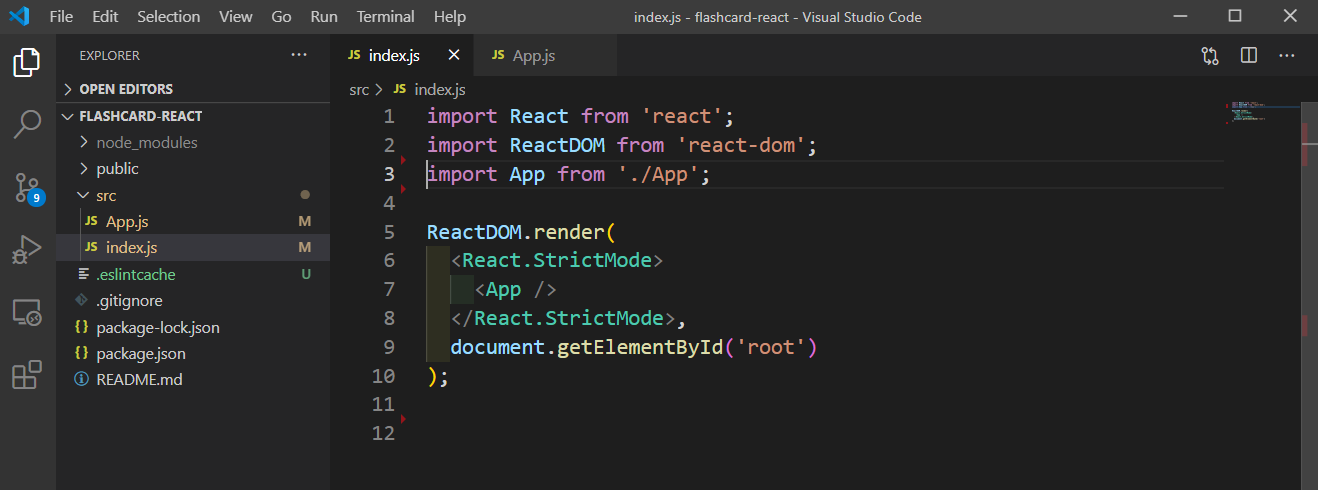
Task: Open the Edit menu
Action: click(x=104, y=17)
